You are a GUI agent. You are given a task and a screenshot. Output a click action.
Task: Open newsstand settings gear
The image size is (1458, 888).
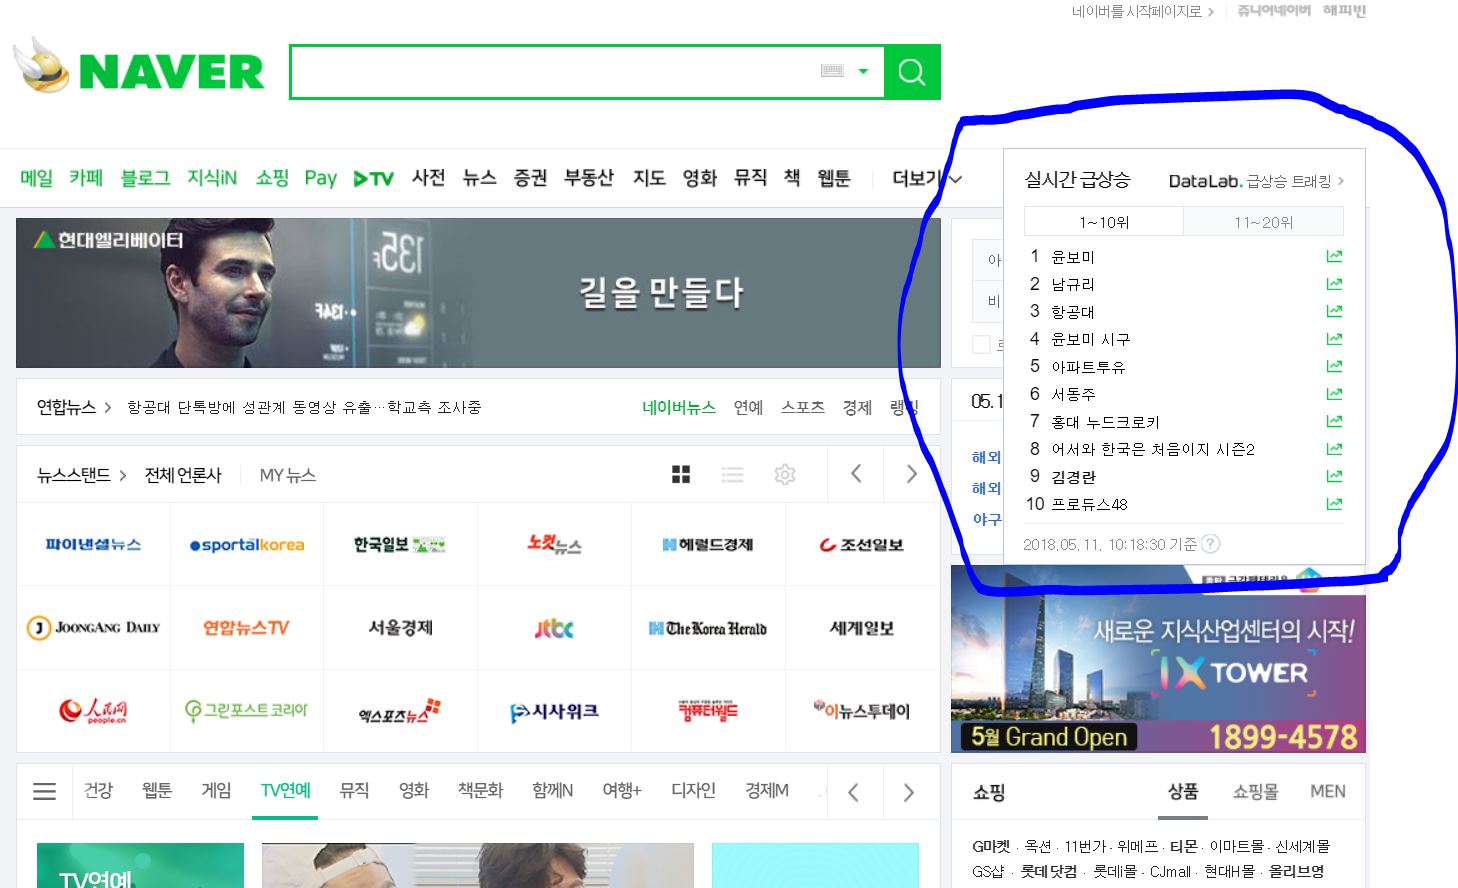click(785, 474)
